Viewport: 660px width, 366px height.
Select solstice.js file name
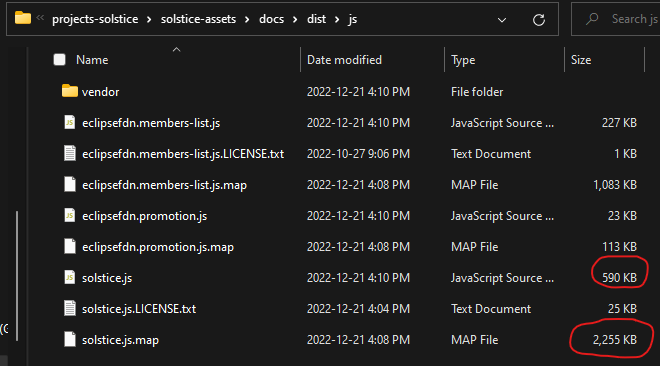(x=107, y=278)
